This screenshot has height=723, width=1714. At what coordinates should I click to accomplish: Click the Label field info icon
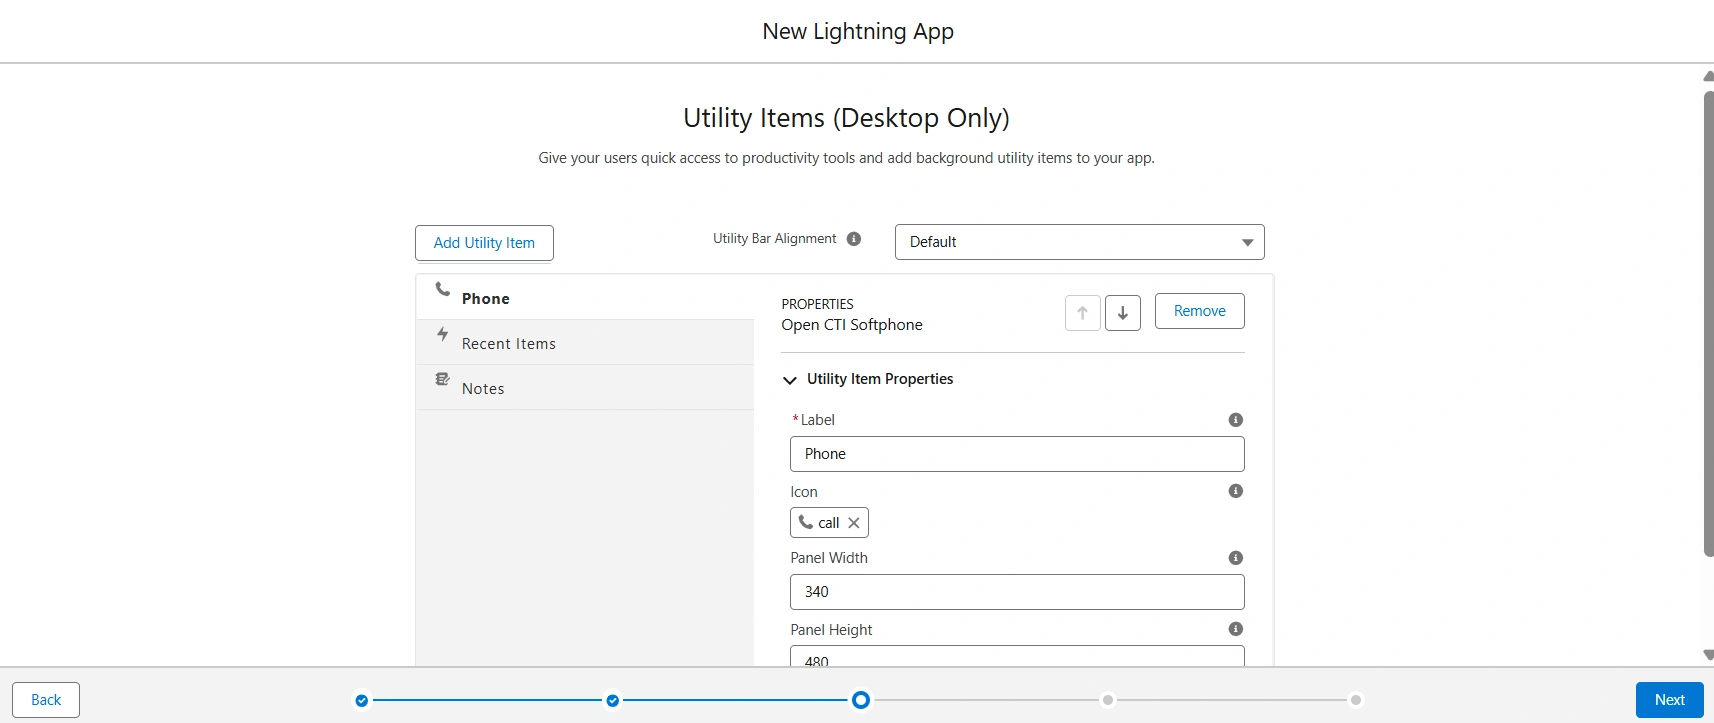1236,420
